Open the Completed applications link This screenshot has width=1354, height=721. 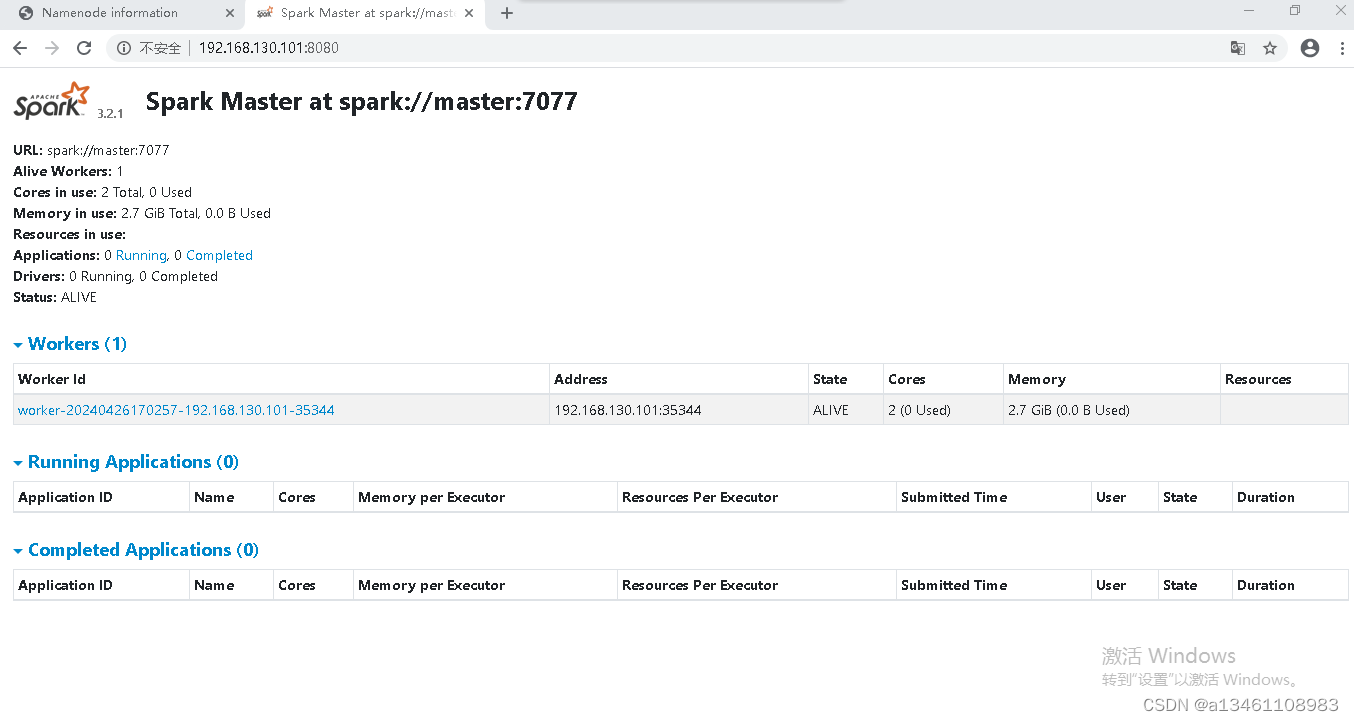coord(219,255)
